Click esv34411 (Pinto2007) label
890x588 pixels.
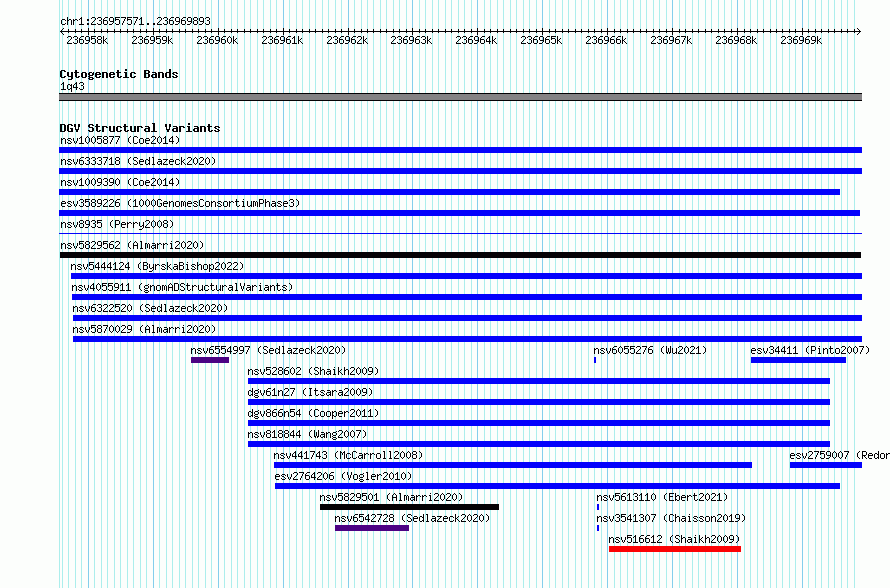pos(810,350)
